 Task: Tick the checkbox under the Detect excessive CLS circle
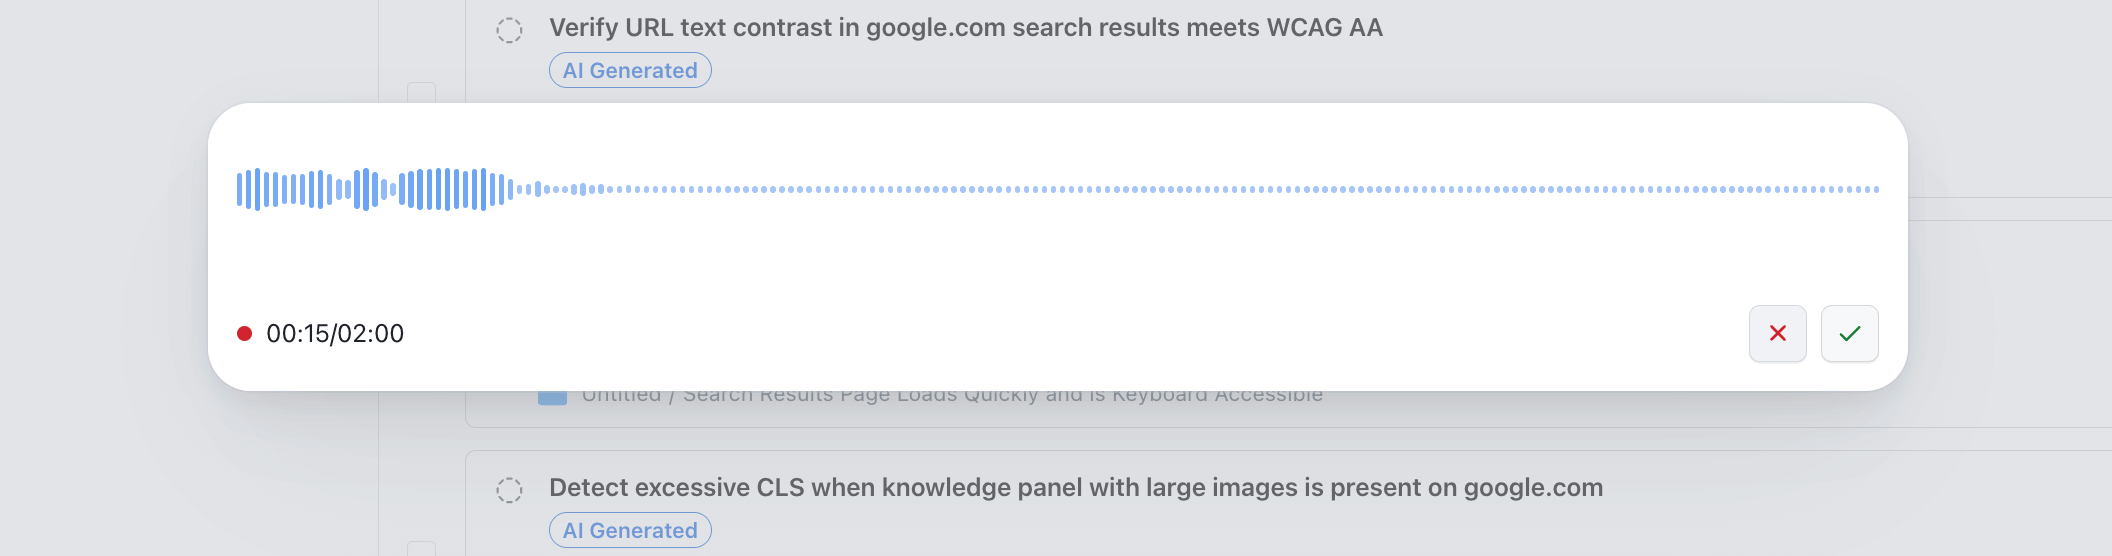click(x=421, y=548)
